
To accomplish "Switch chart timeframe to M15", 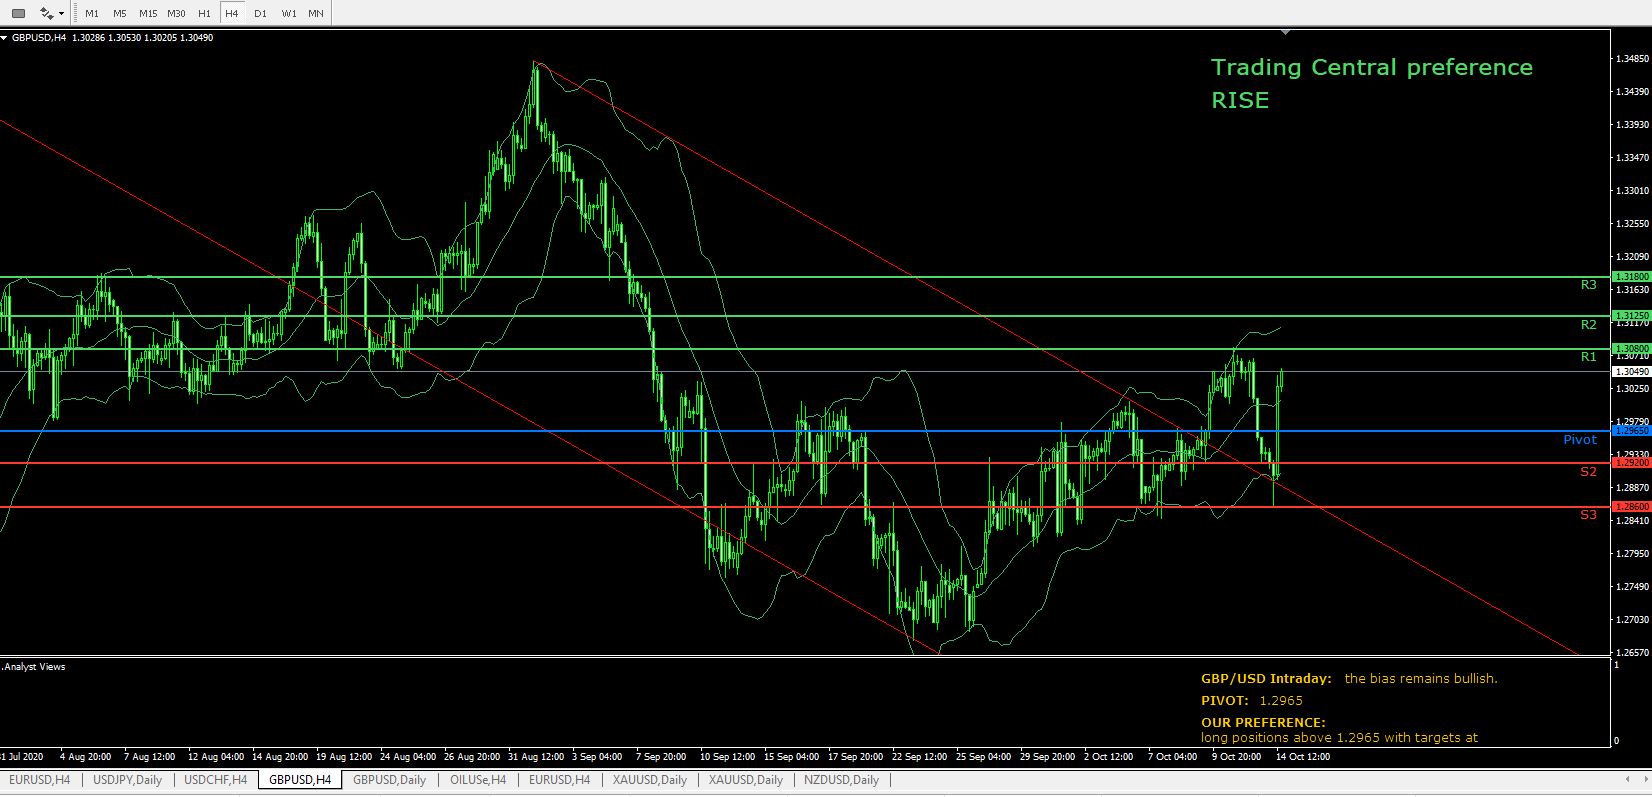I will point(148,13).
